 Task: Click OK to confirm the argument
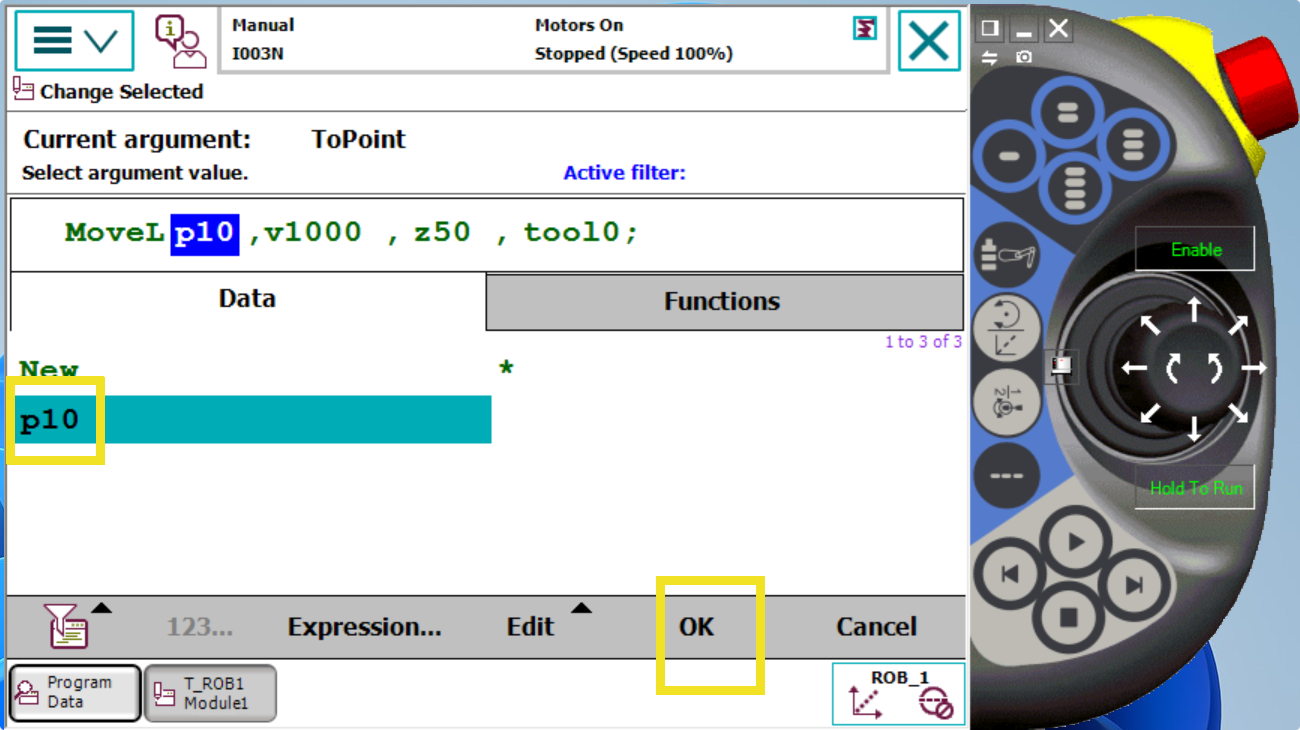tap(697, 627)
